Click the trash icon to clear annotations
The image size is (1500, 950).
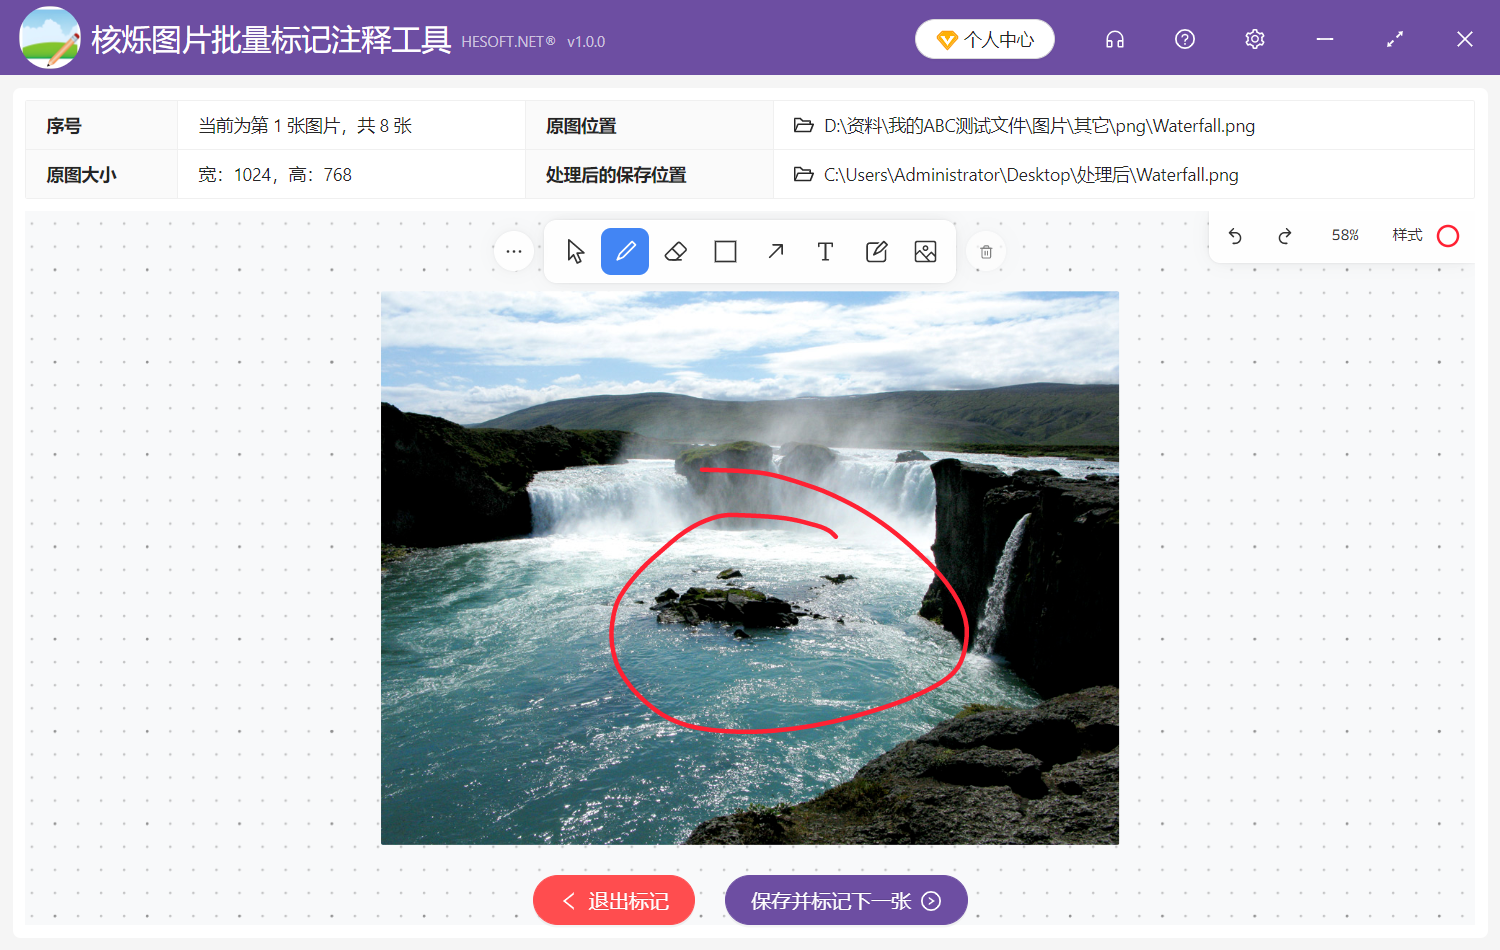986,251
